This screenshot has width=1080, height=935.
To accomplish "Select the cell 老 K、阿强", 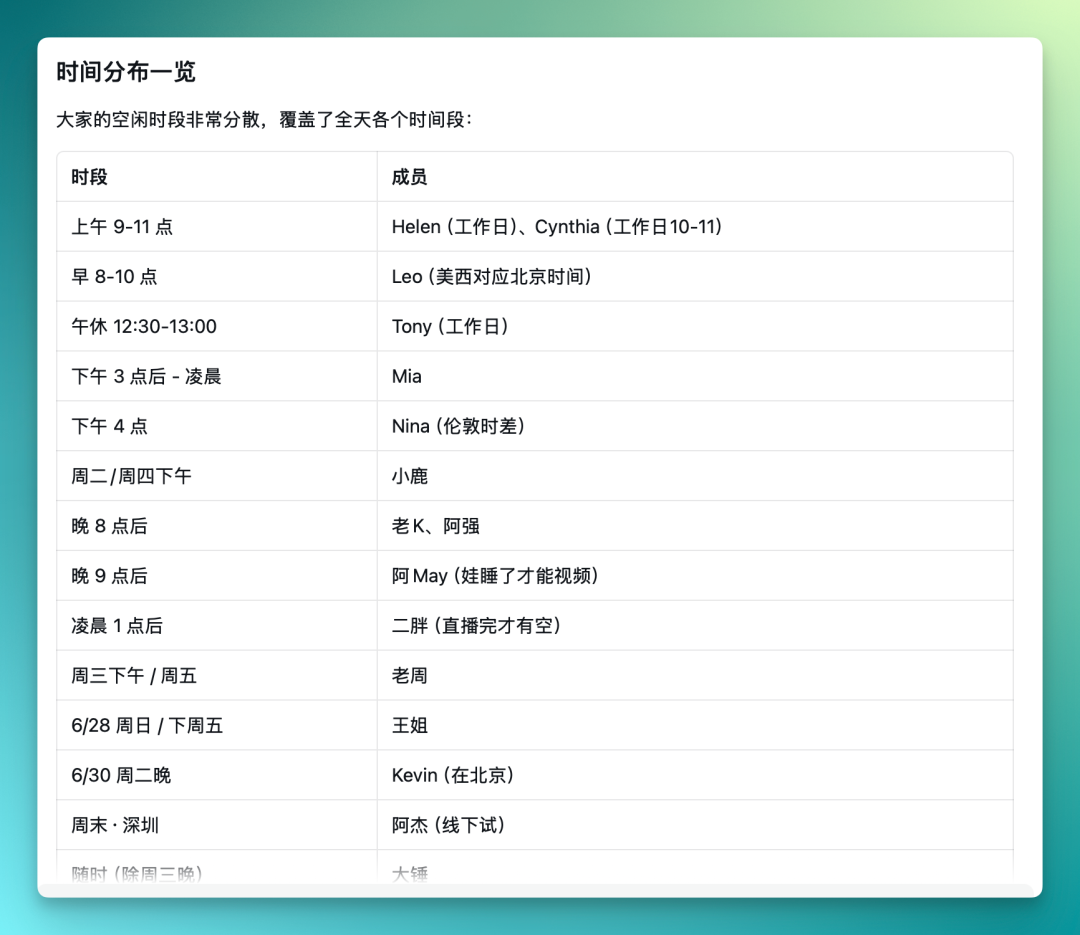I will (x=695, y=526).
